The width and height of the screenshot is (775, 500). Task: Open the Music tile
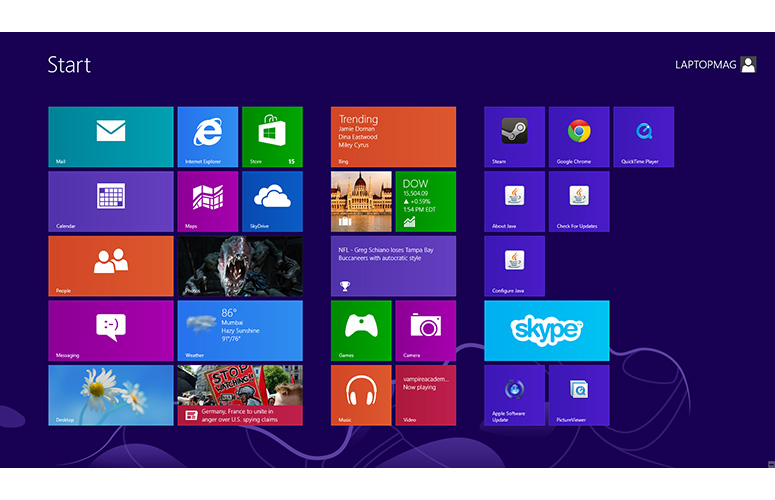(x=361, y=395)
